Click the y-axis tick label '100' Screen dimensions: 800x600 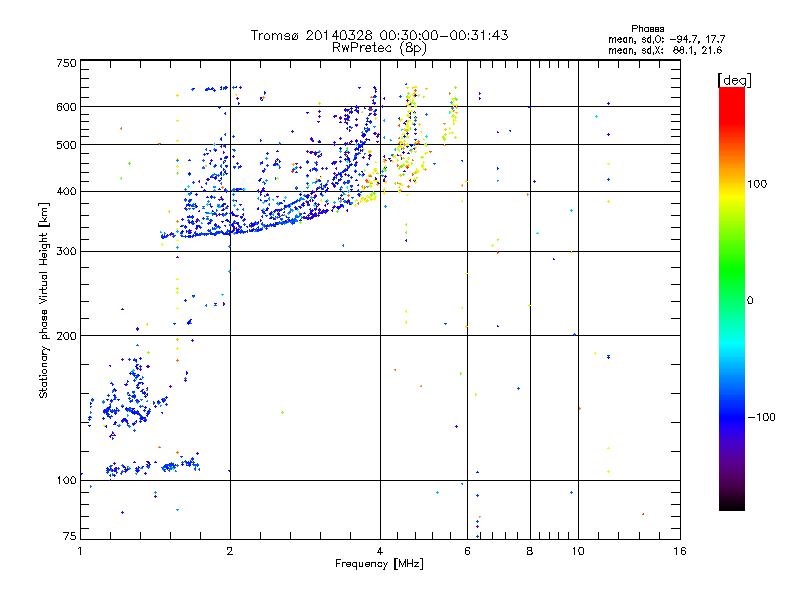coord(66,481)
